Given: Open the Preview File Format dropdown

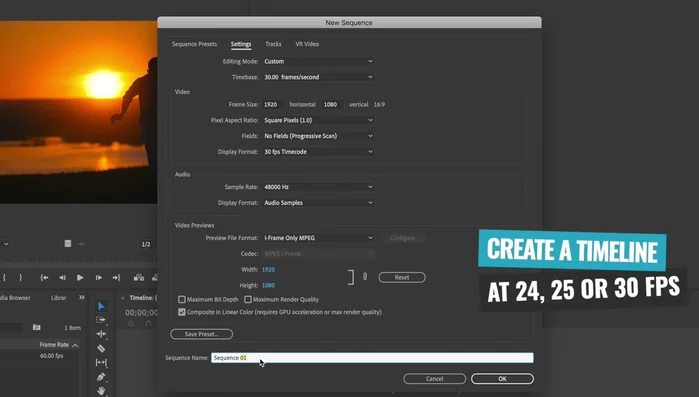Looking at the screenshot, I should [318, 238].
